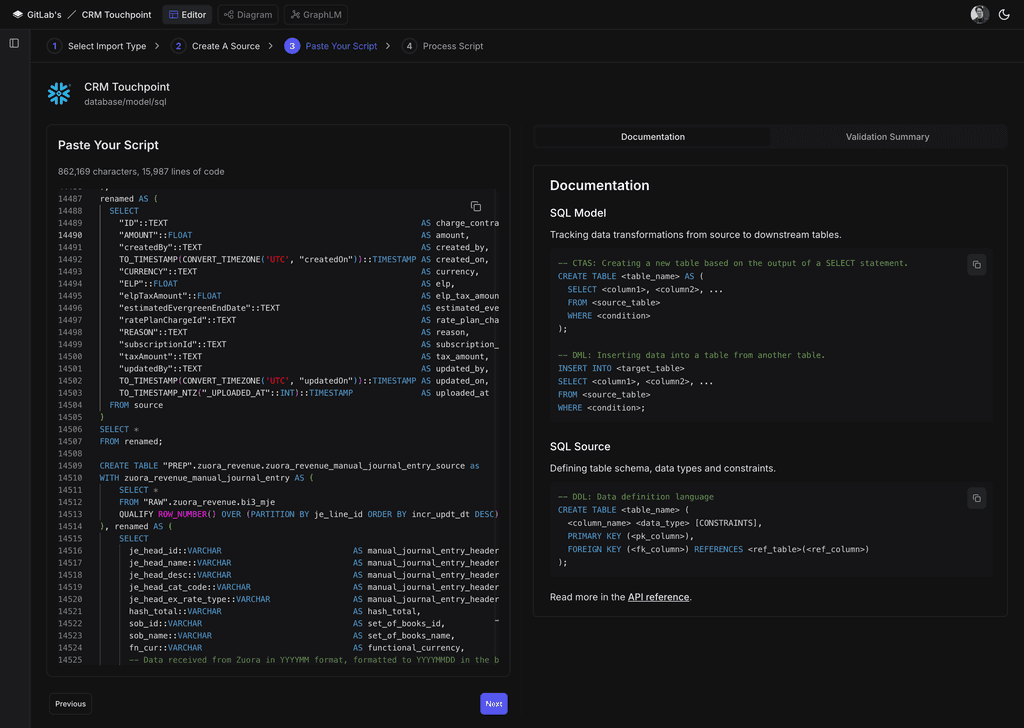Switch to the Validation Summary tab

[x=889, y=136]
